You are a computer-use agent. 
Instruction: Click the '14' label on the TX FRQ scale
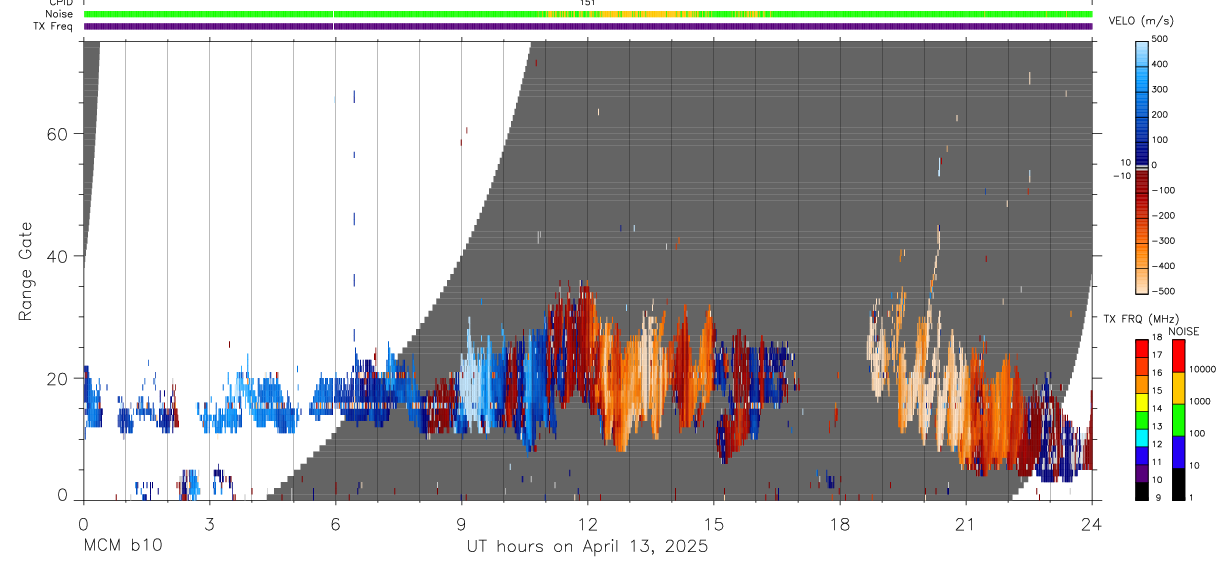coord(1157,409)
